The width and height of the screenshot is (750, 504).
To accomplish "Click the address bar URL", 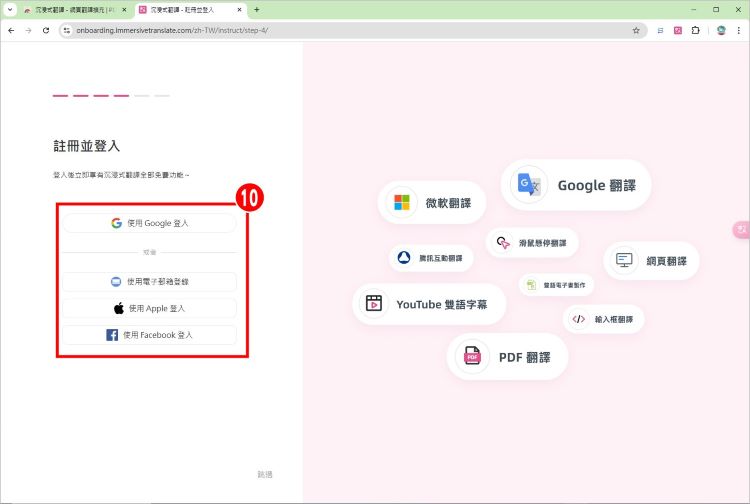I will (172, 30).
